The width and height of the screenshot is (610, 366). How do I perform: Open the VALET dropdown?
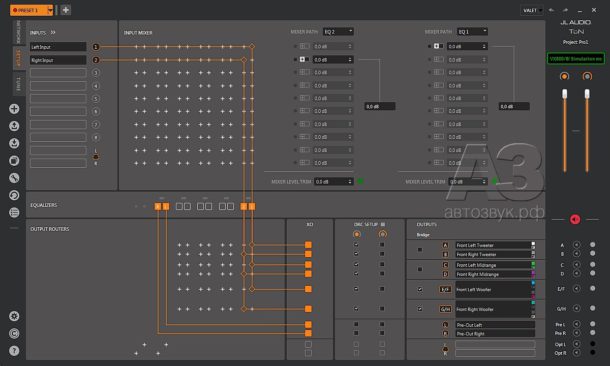click(532, 10)
